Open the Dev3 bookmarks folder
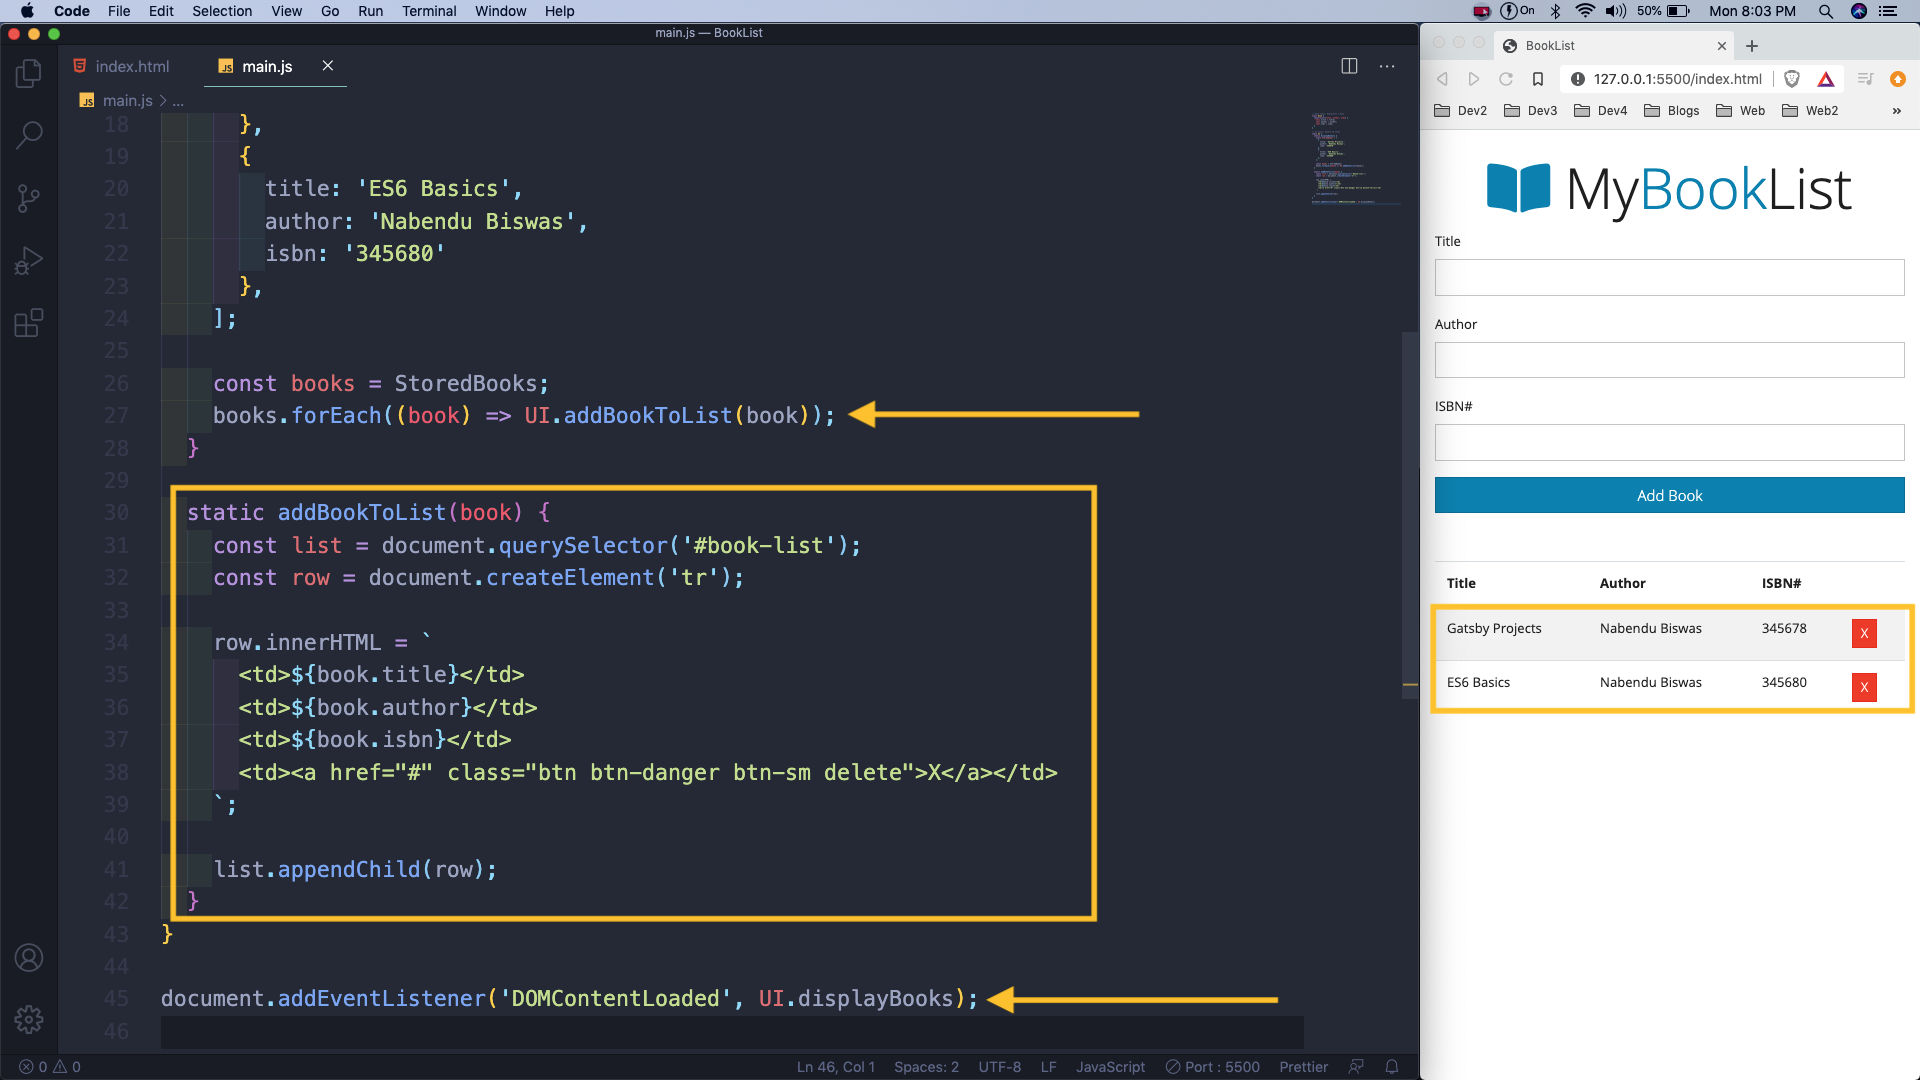Screen dimensions: 1920x1080 pos(1530,111)
